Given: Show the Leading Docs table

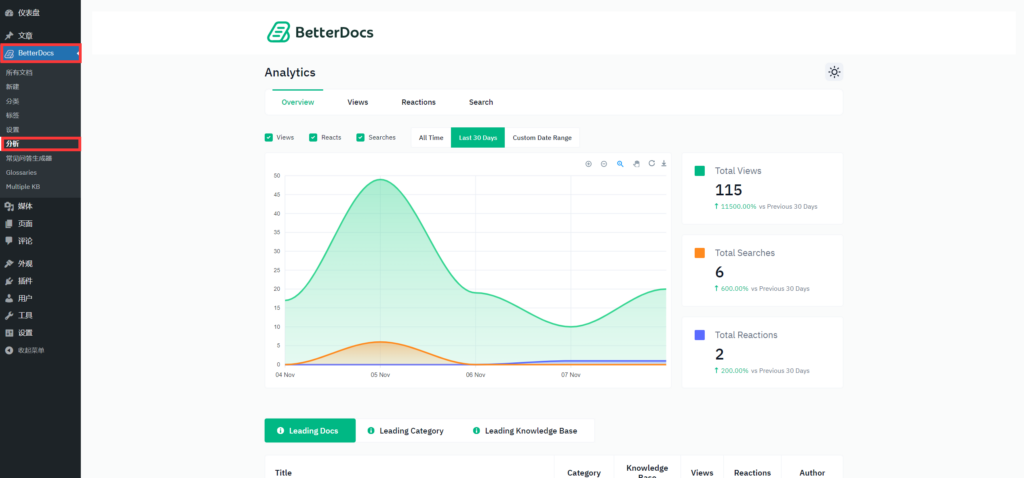Looking at the screenshot, I should coord(310,431).
